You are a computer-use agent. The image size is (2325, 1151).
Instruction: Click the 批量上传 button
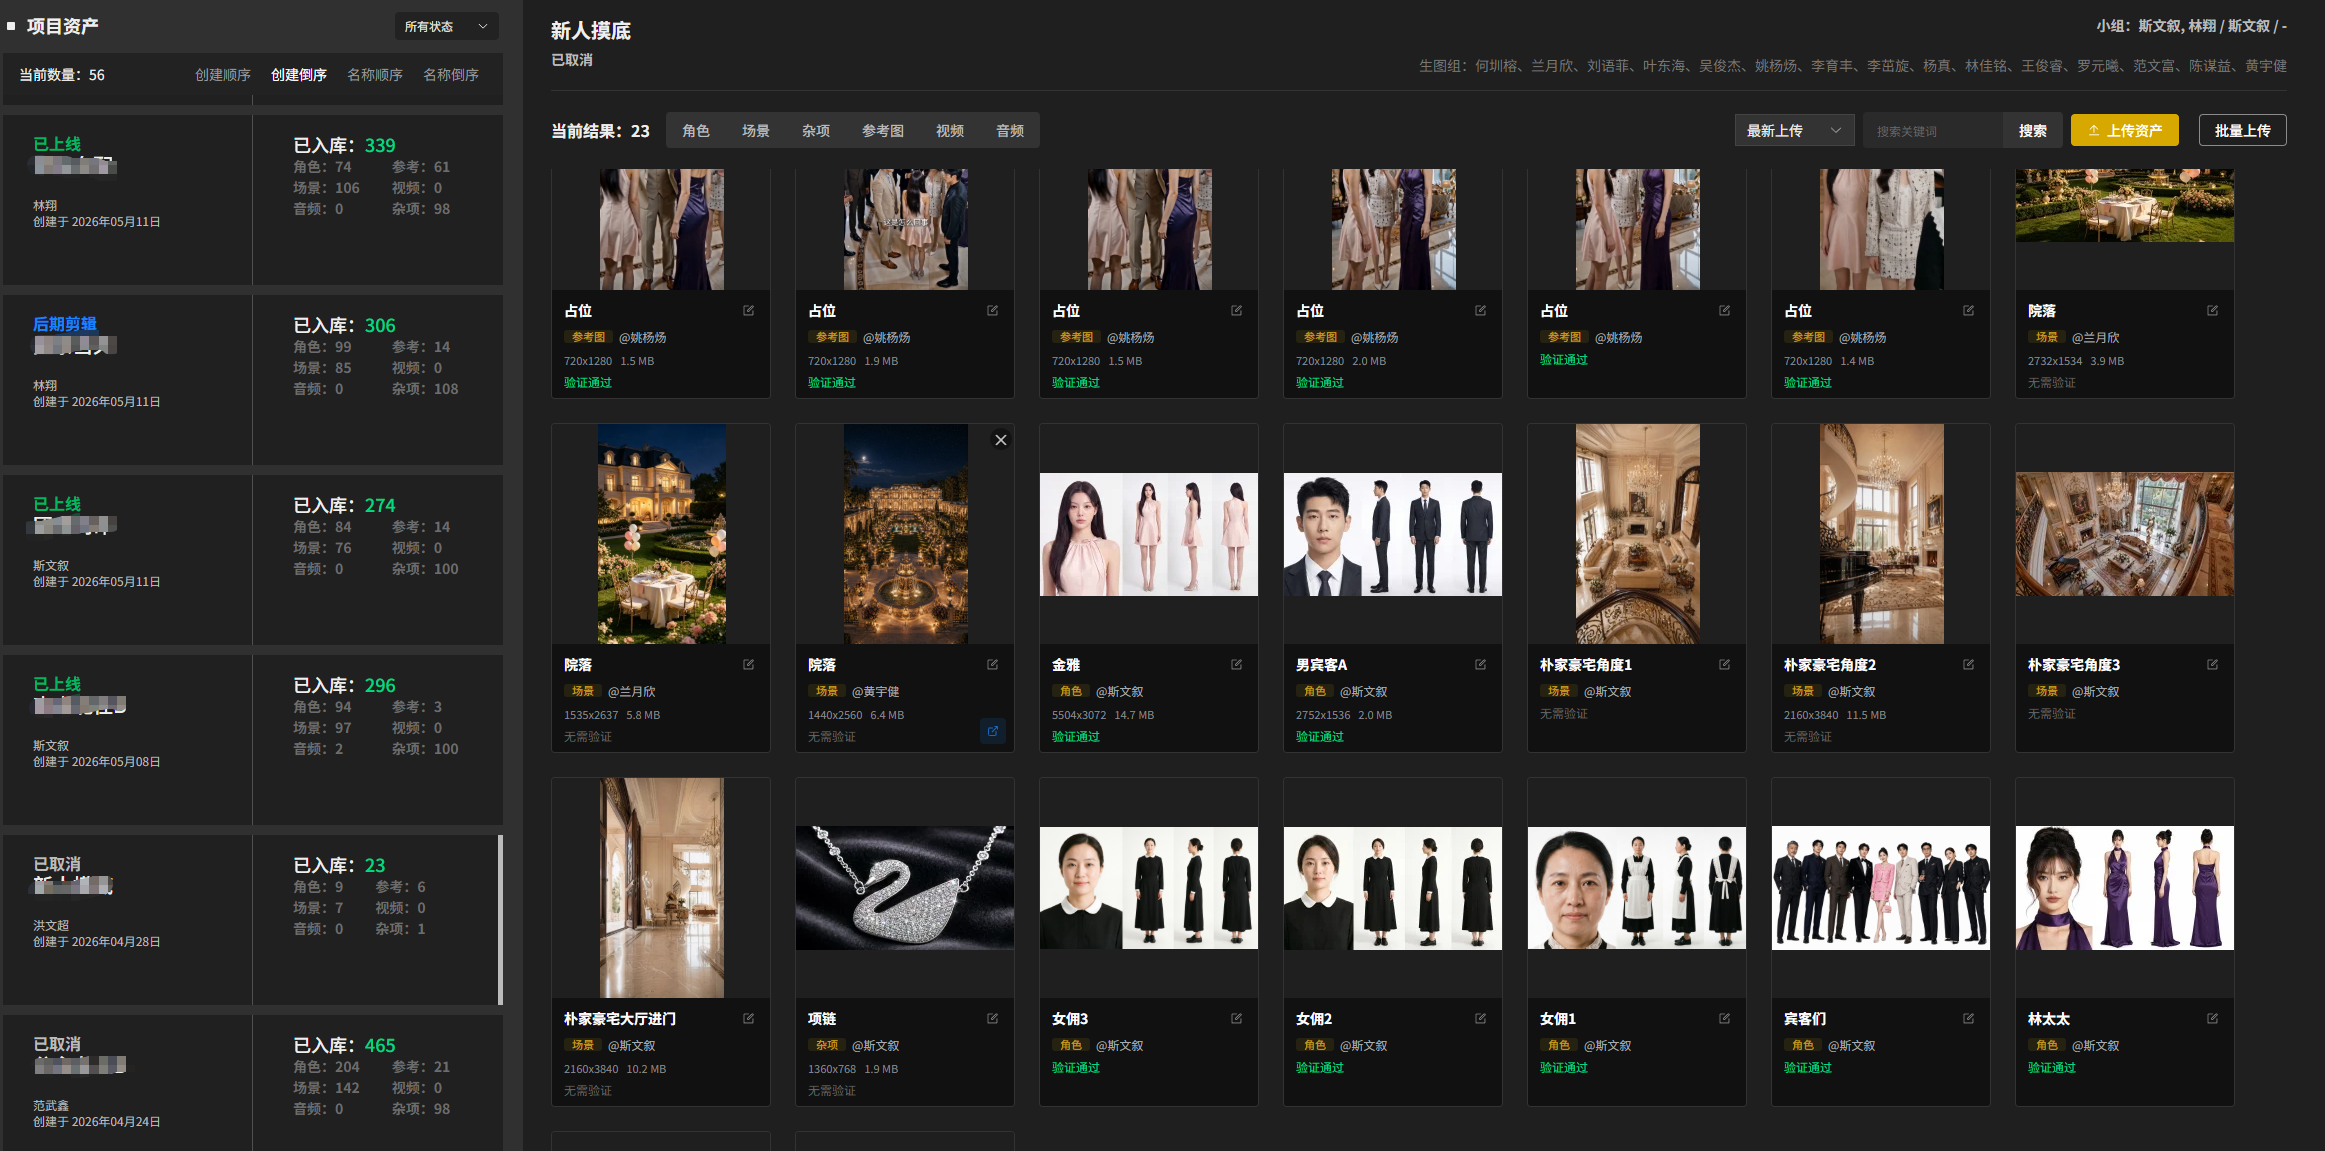[2243, 131]
